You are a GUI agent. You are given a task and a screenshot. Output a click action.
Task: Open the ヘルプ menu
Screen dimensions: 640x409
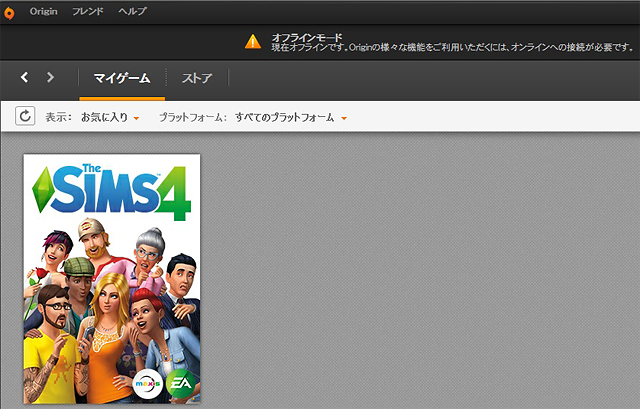coord(132,11)
